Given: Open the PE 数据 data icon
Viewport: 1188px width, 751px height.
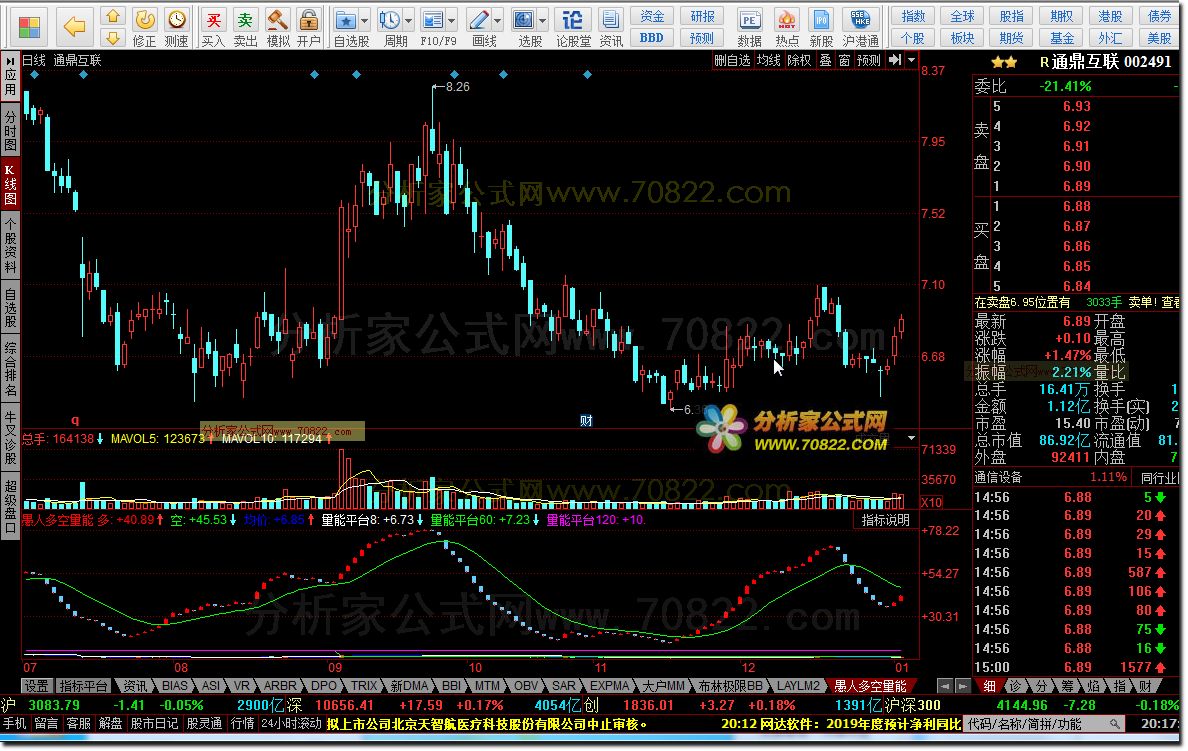Looking at the screenshot, I should (x=749, y=28).
